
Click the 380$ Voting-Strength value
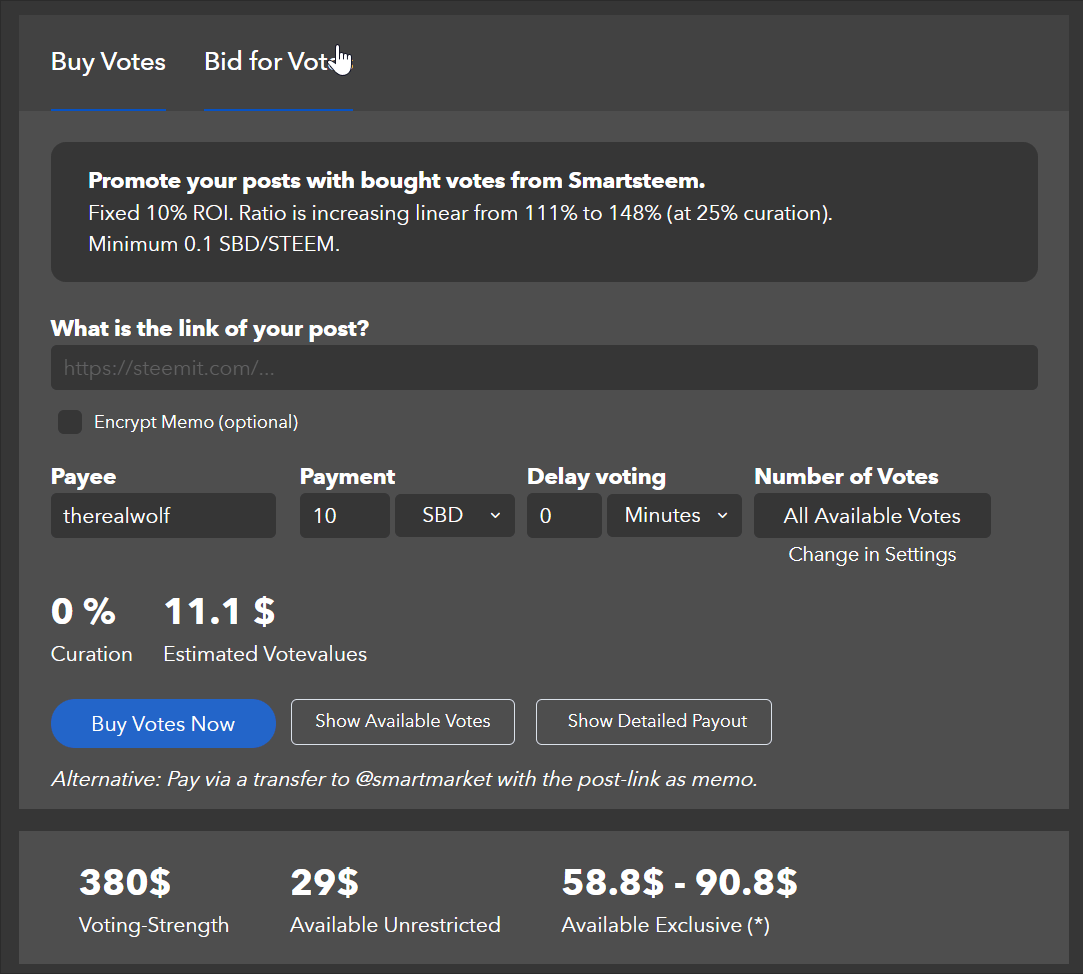pos(125,883)
